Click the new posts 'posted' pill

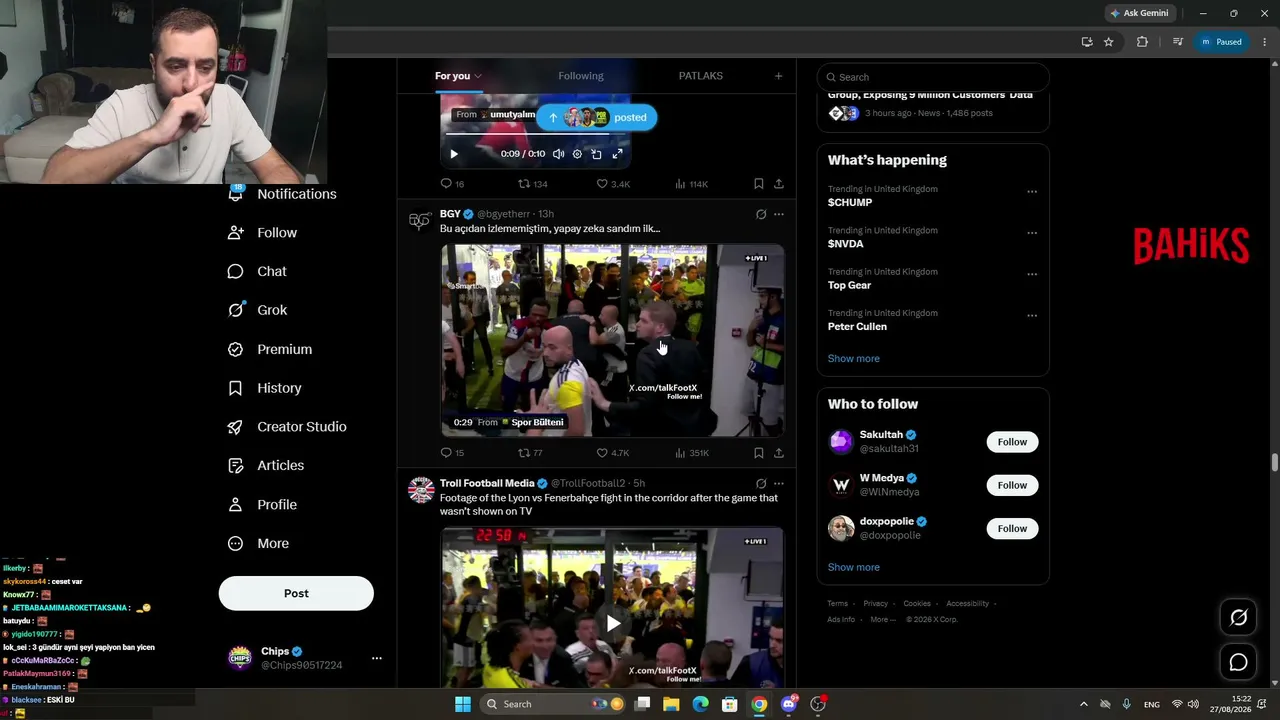[x=597, y=117]
